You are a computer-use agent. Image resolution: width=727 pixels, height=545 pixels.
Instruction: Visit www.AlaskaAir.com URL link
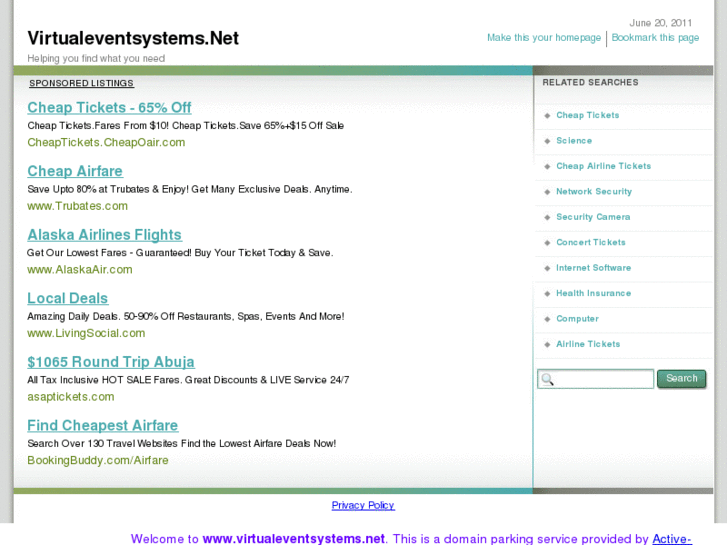click(80, 269)
